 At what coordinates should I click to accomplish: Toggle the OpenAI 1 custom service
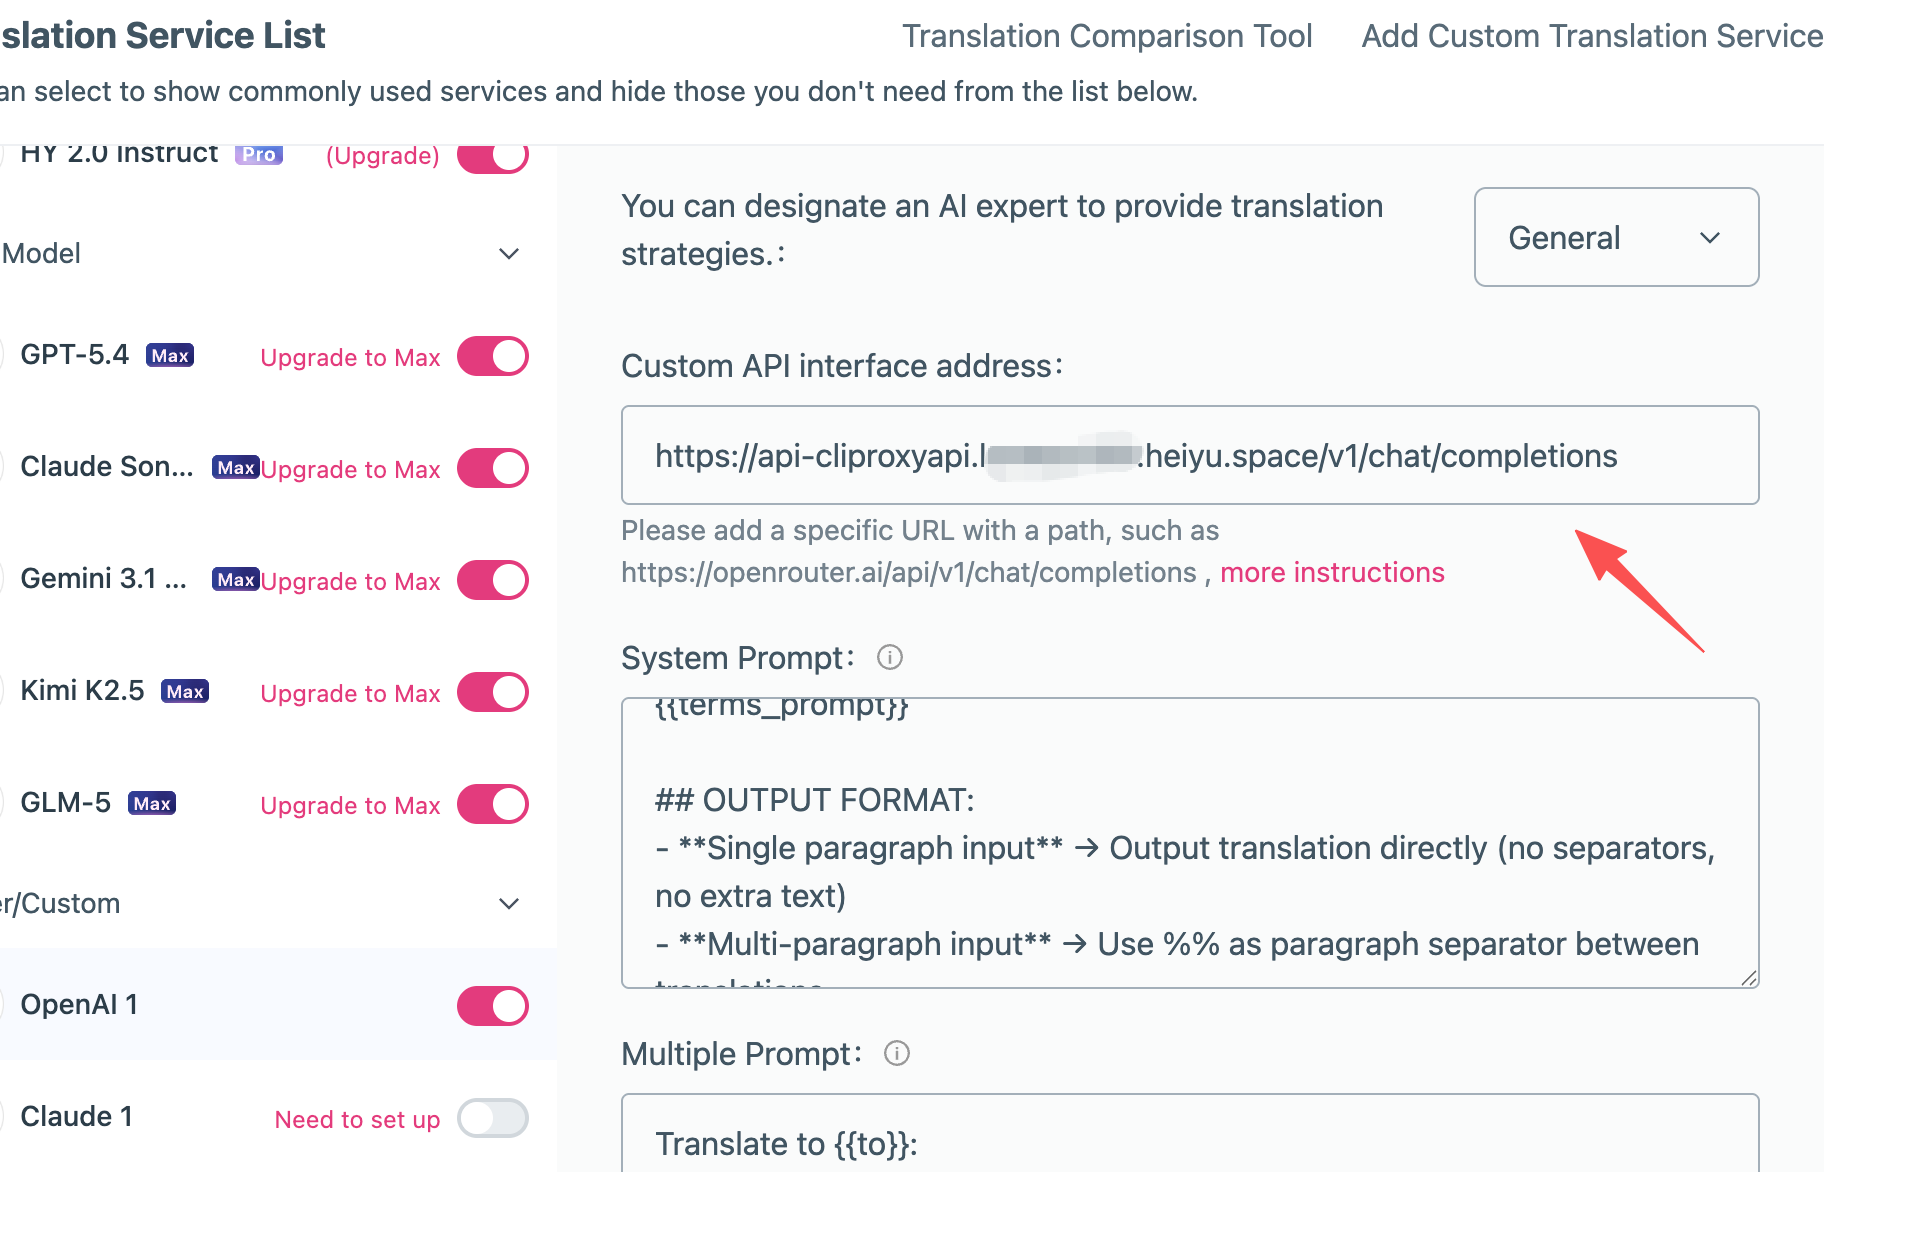tap(493, 1006)
